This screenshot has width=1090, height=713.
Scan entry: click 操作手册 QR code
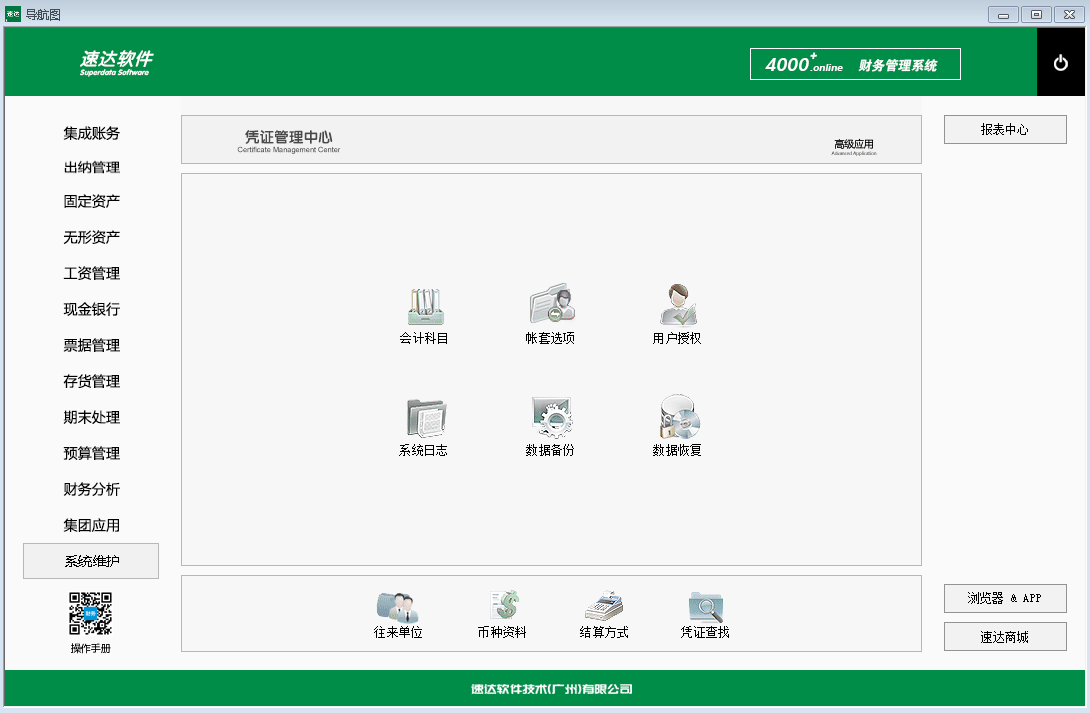pyautogui.click(x=91, y=615)
